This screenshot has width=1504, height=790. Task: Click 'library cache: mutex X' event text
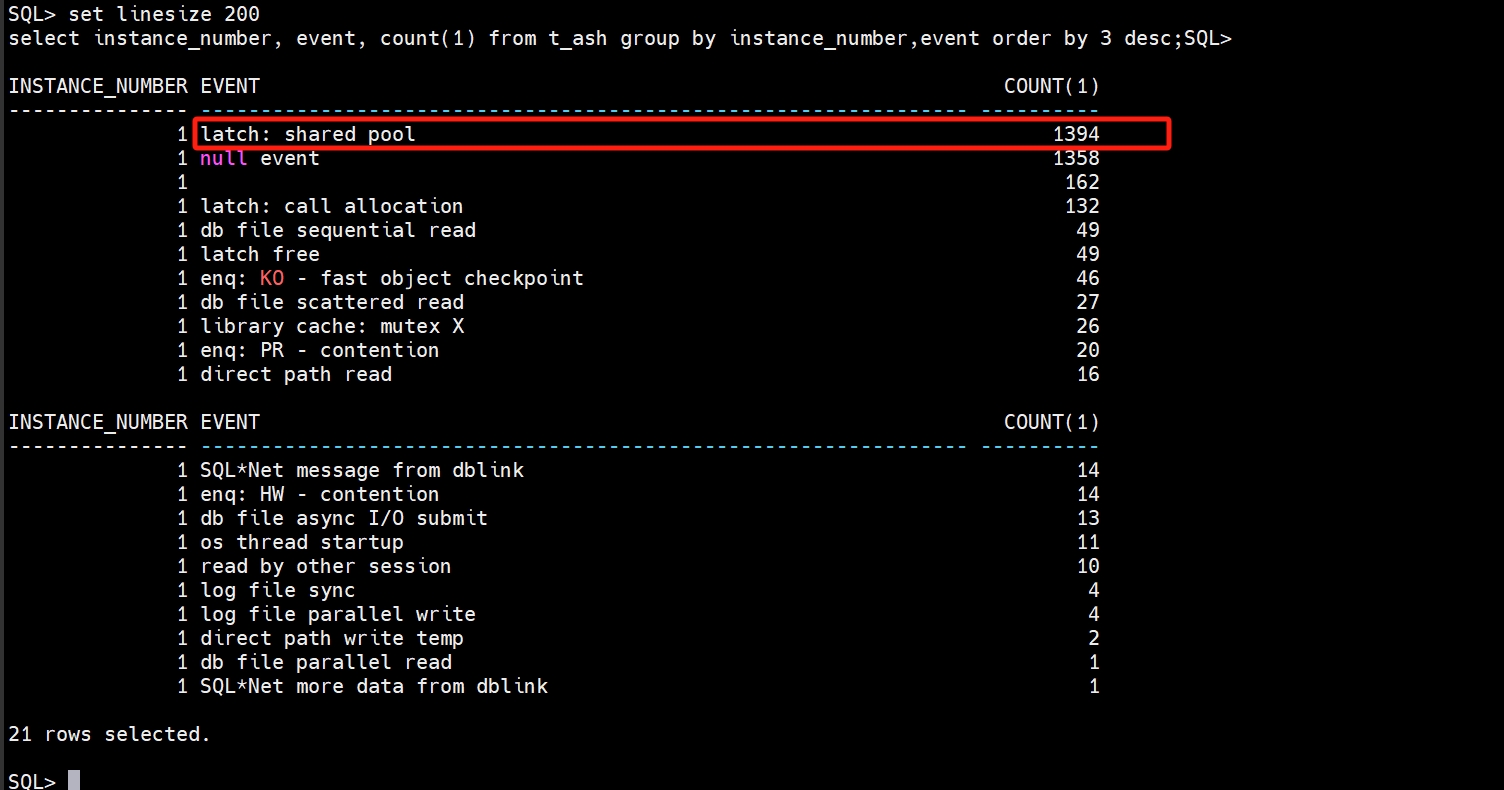point(332,326)
